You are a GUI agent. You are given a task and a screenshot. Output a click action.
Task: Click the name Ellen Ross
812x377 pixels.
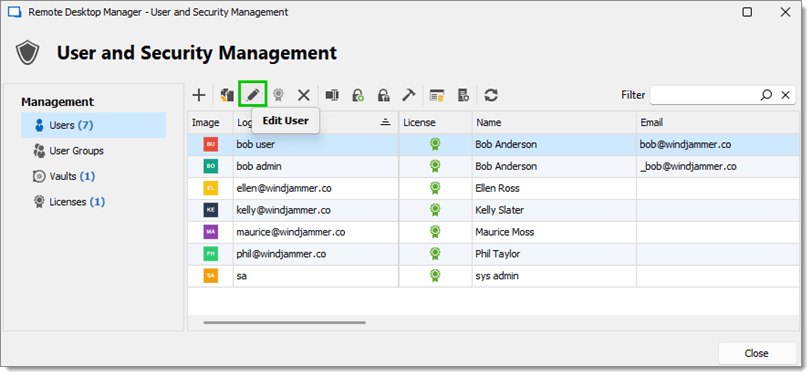point(497,188)
